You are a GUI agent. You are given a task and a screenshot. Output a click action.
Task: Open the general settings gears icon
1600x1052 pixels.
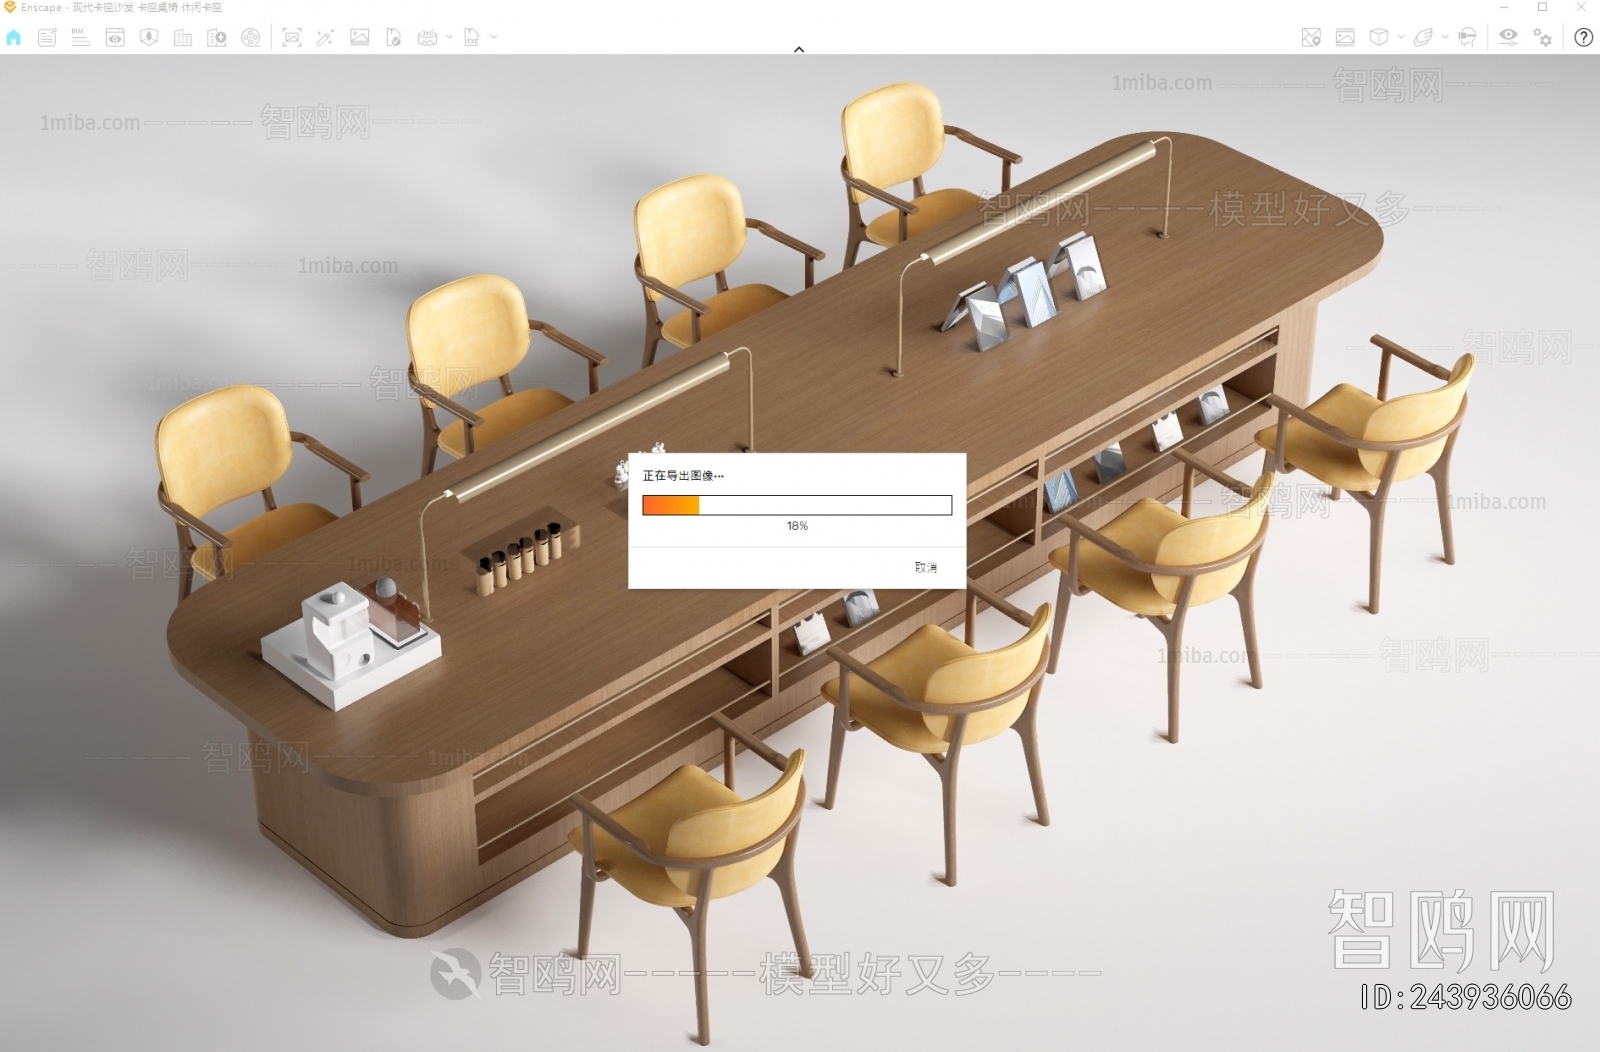(1543, 38)
